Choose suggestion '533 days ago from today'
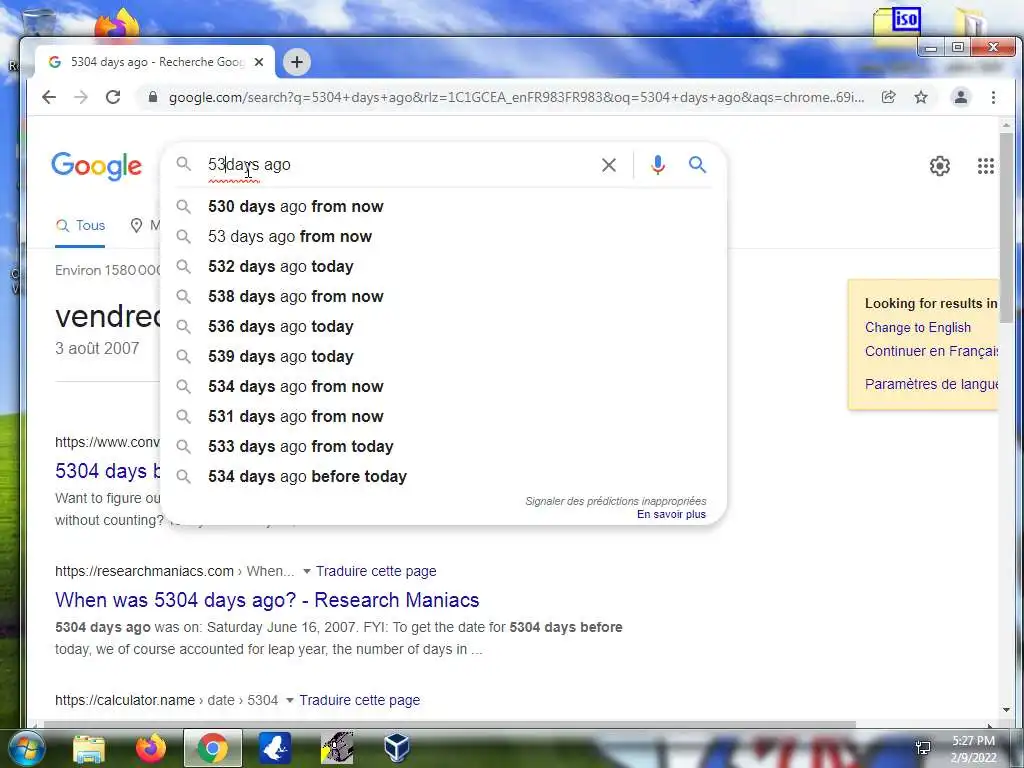 tap(443, 447)
